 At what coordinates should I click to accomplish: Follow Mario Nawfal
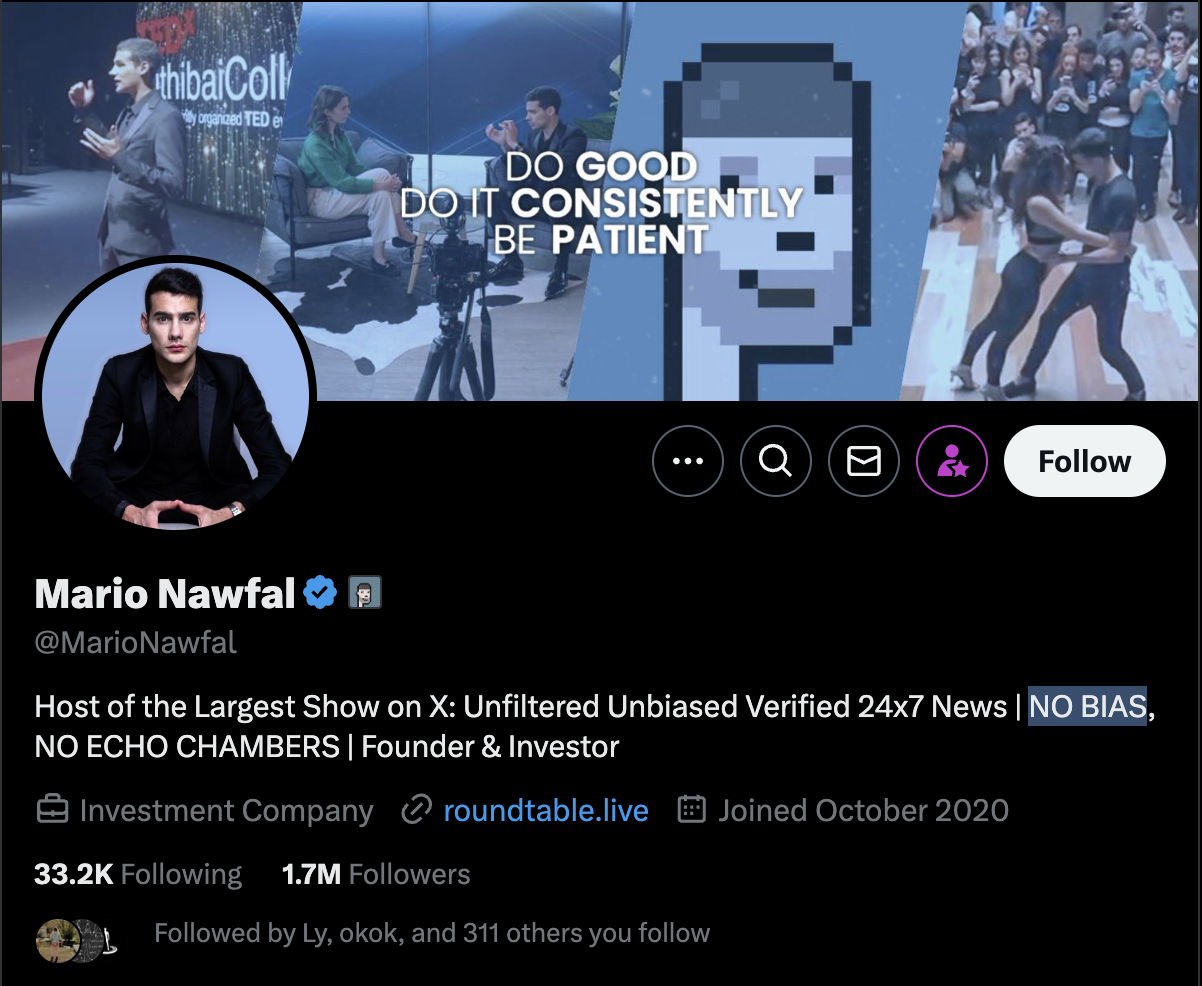[x=1085, y=461]
